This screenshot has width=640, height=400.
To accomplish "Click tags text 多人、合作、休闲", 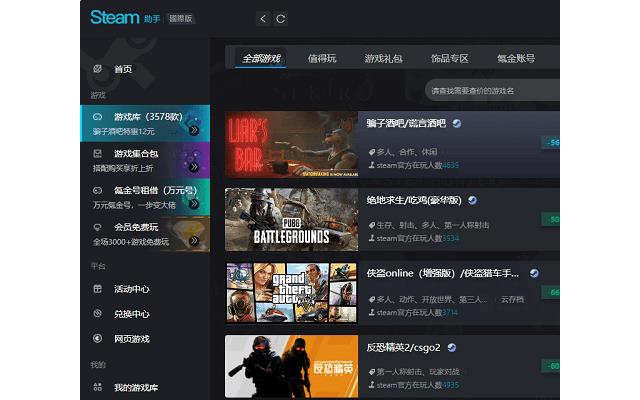I will [407, 152].
